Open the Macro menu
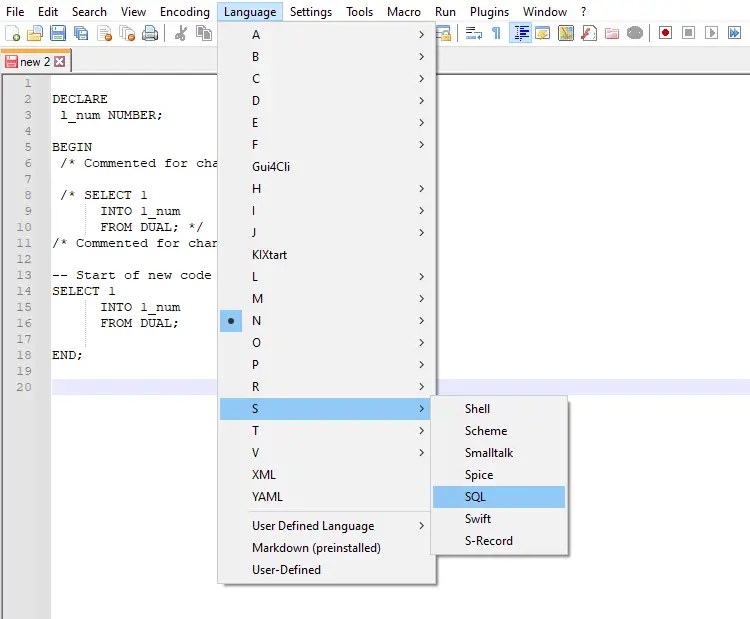Image resolution: width=750 pixels, height=619 pixels. click(x=404, y=11)
